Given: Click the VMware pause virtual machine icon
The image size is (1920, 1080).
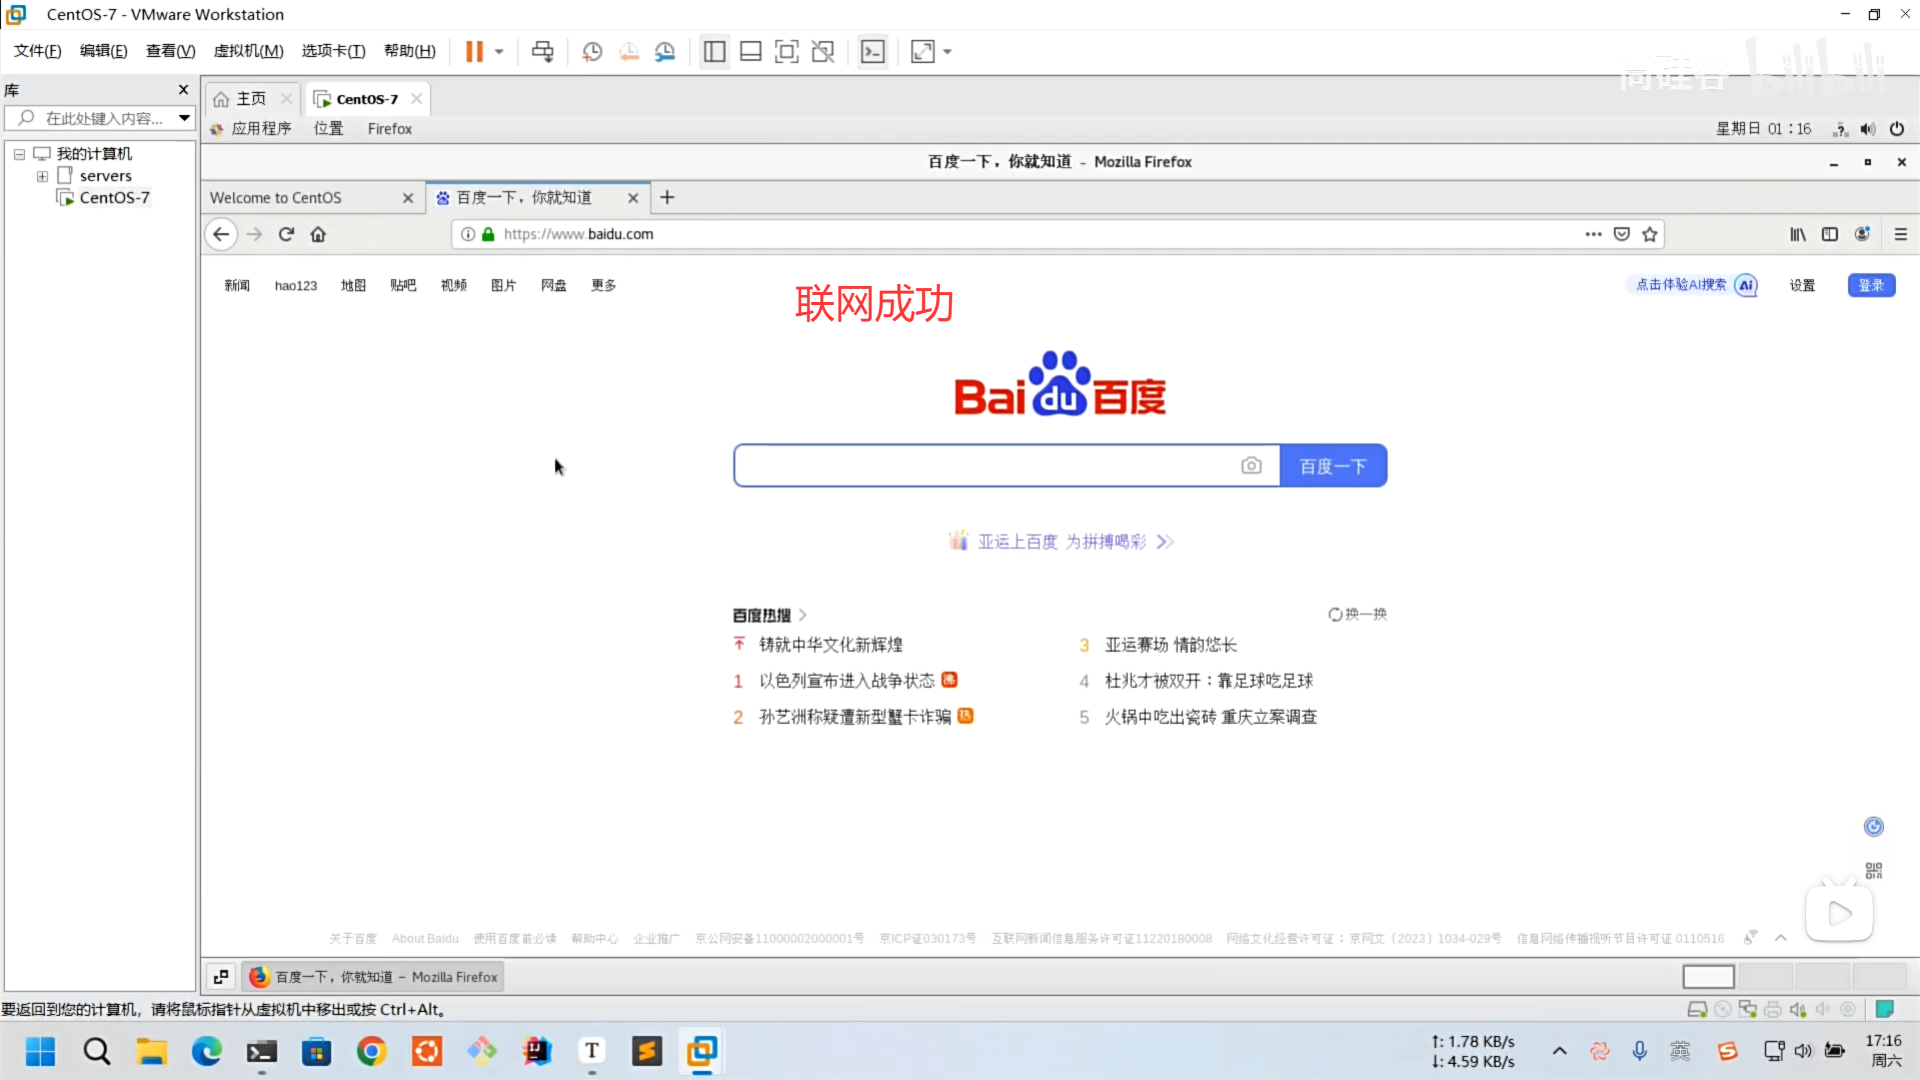Looking at the screenshot, I should pyautogui.click(x=474, y=51).
